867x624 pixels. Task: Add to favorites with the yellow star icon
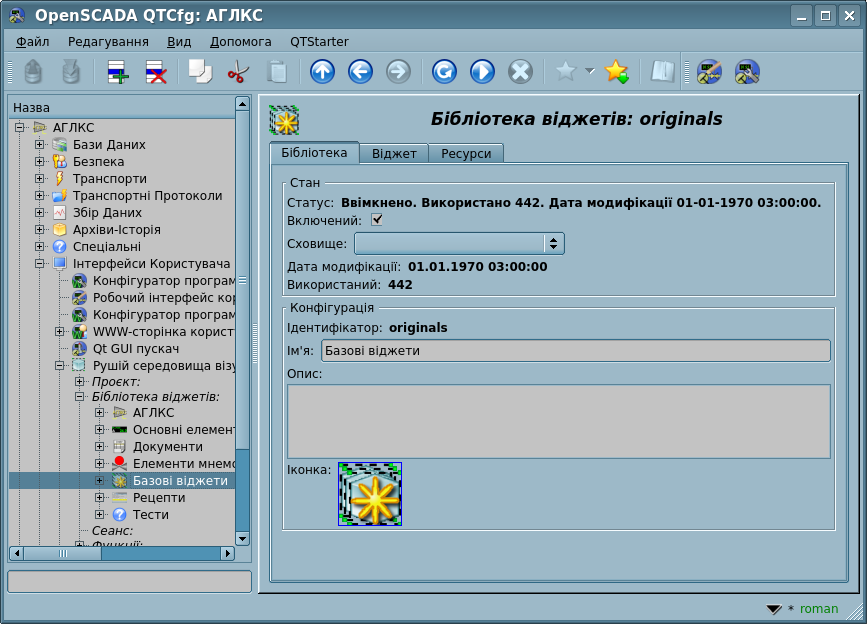[617, 72]
